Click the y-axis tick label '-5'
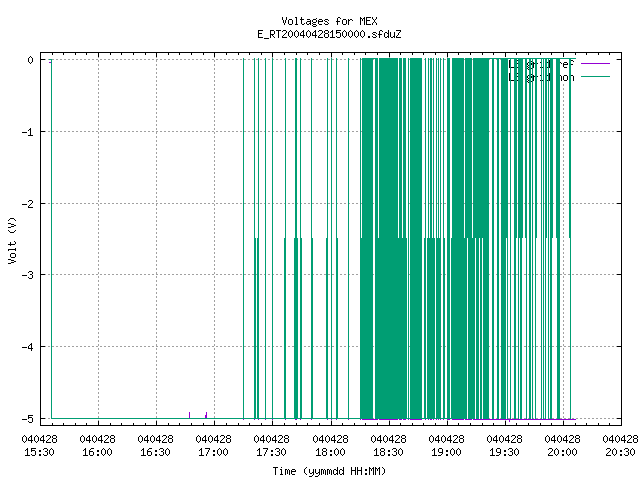 click(x=28, y=419)
